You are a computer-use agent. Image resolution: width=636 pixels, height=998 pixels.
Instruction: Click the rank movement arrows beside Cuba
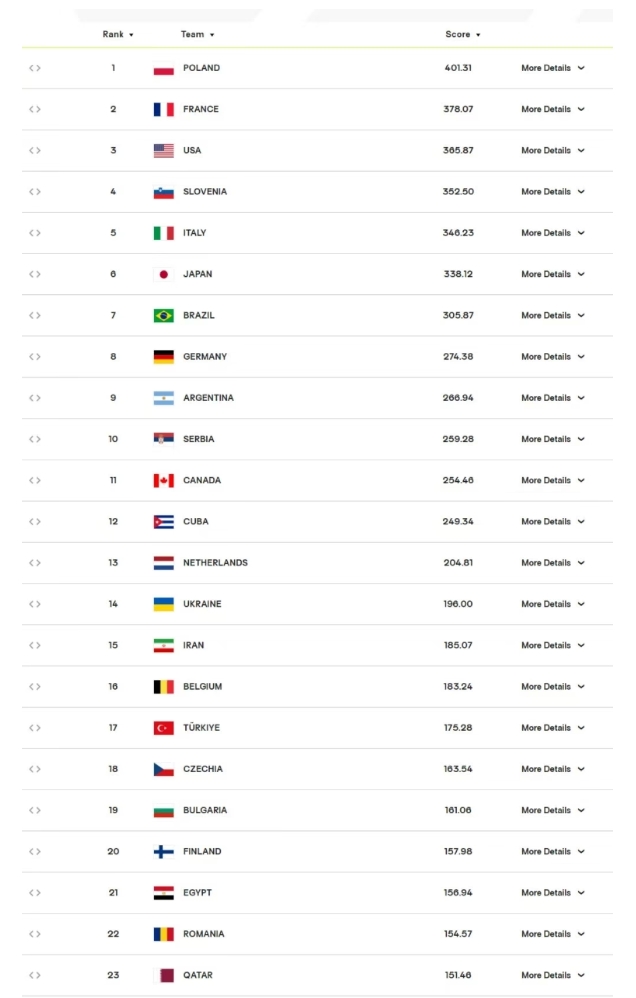tap(34, 522)
